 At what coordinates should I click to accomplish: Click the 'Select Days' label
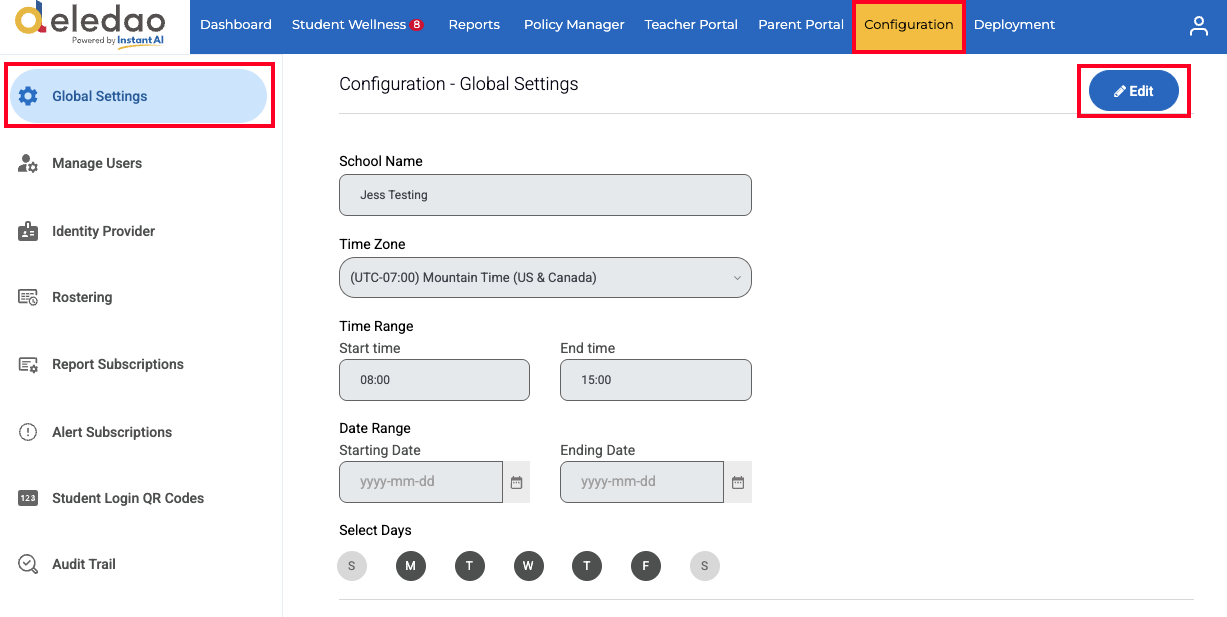tap(375, 530)
